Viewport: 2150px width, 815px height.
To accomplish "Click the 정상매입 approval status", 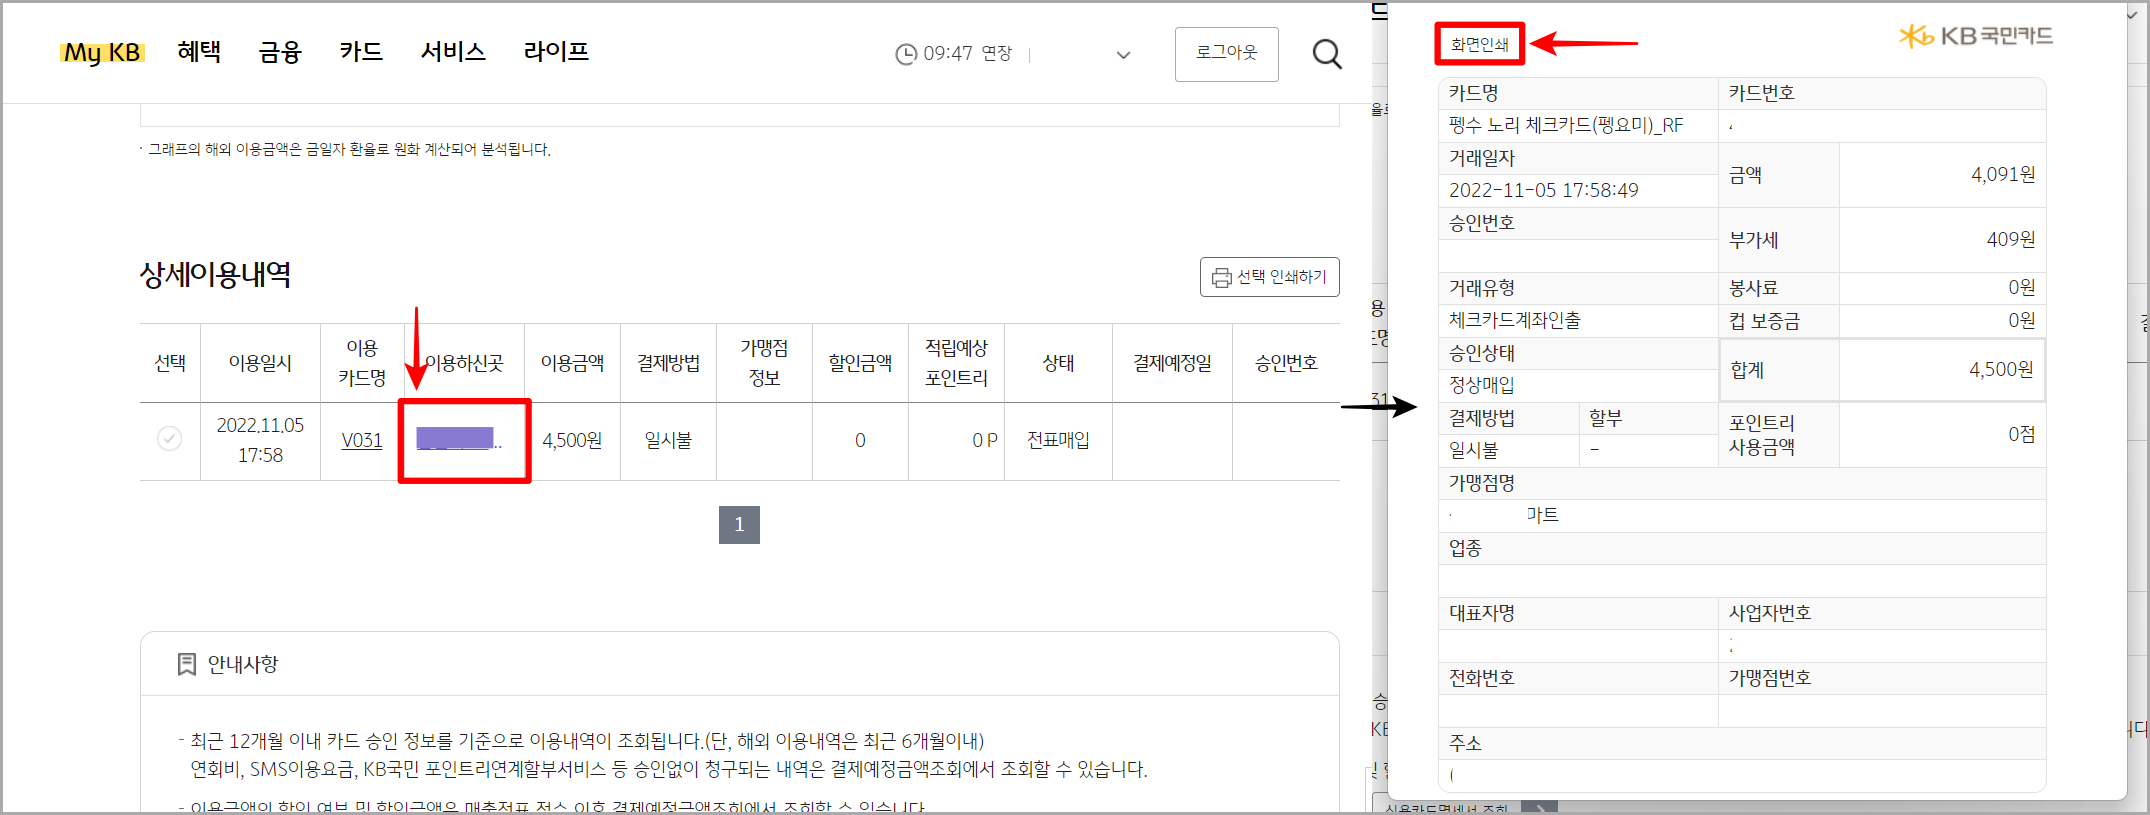I will [x=1482, y=385].
